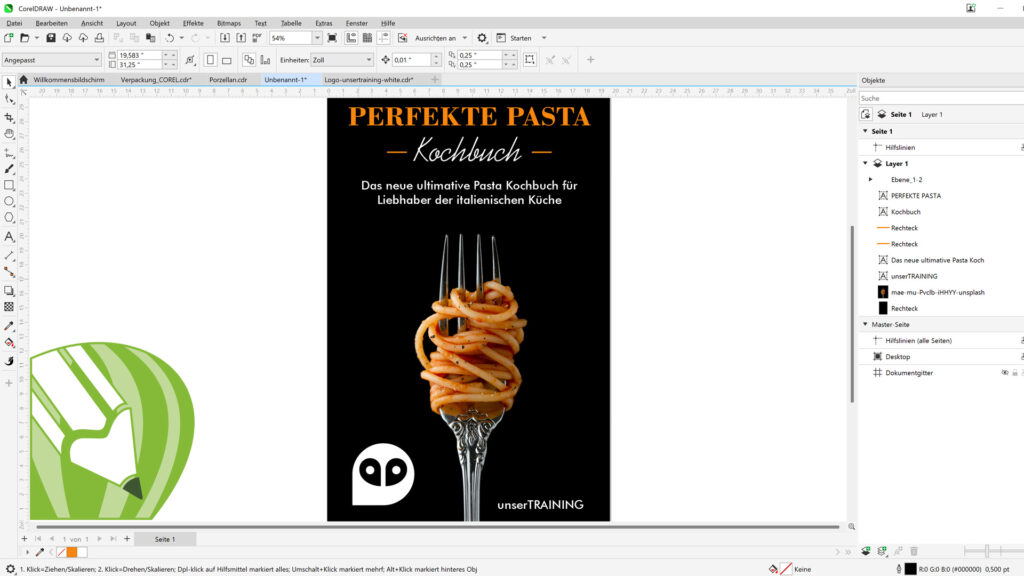Open the zoom level dropdown showing 54%
The height and width of the screenshot is (576, 1024).
317,38
